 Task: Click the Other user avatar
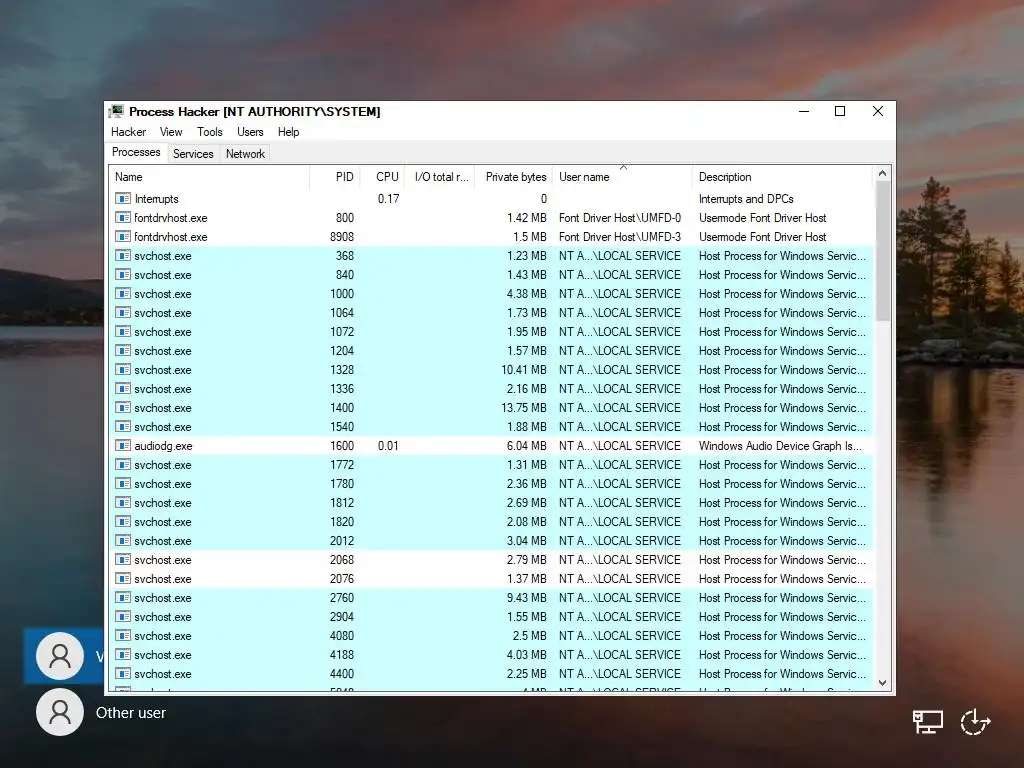59,712
